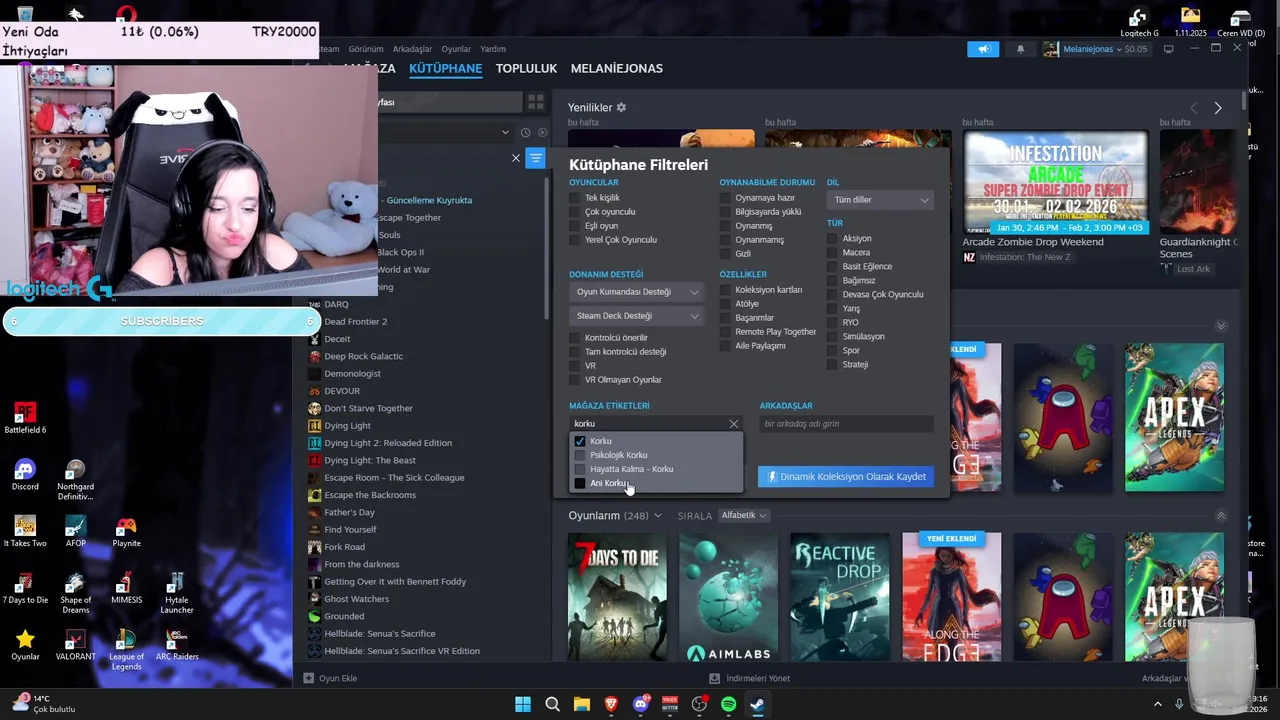Open MELANİEJONAS profile tab
The width and height of the screenshot is (1280, 720).
point(616,68)
